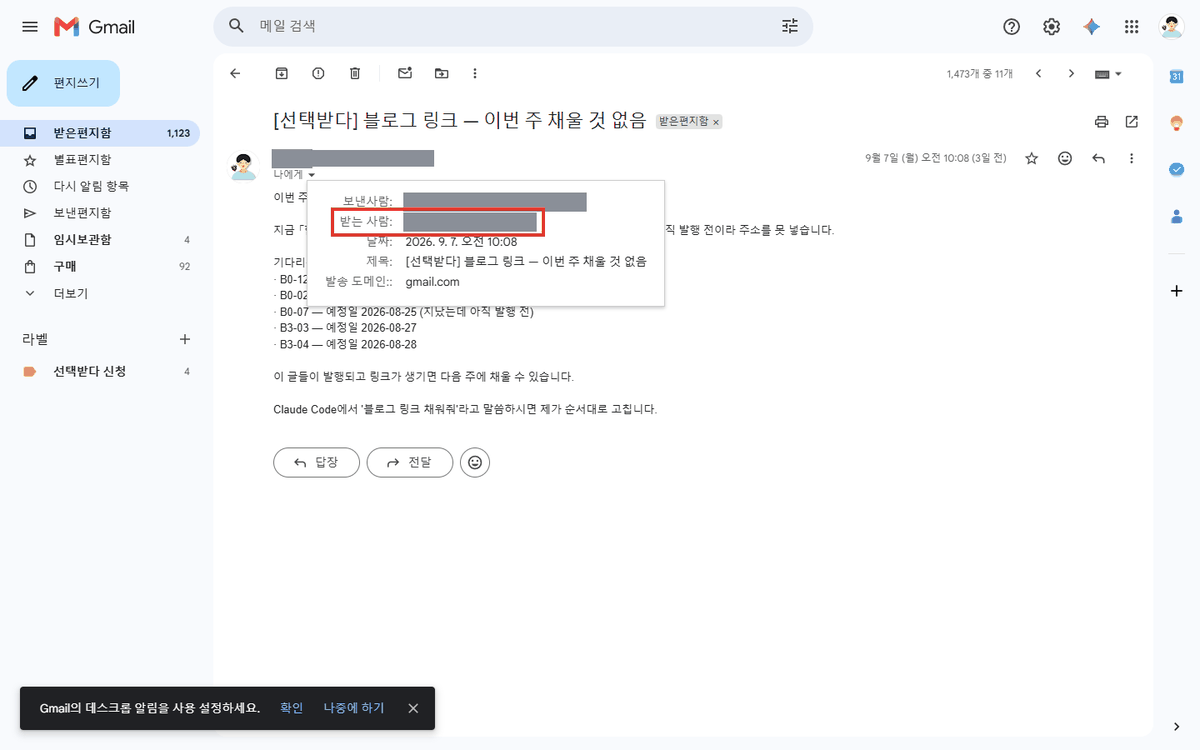Move email to folder icon
1200x750 pixels.
pyautogui.click(x=441, y=73)
